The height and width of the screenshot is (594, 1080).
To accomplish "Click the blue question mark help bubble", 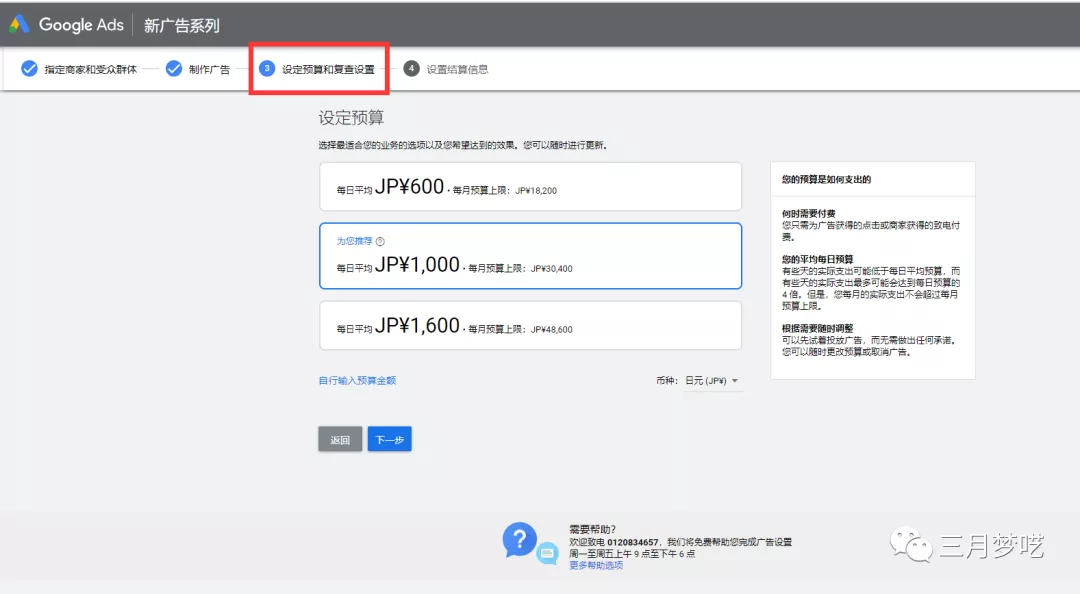I will tap(519, 541).
